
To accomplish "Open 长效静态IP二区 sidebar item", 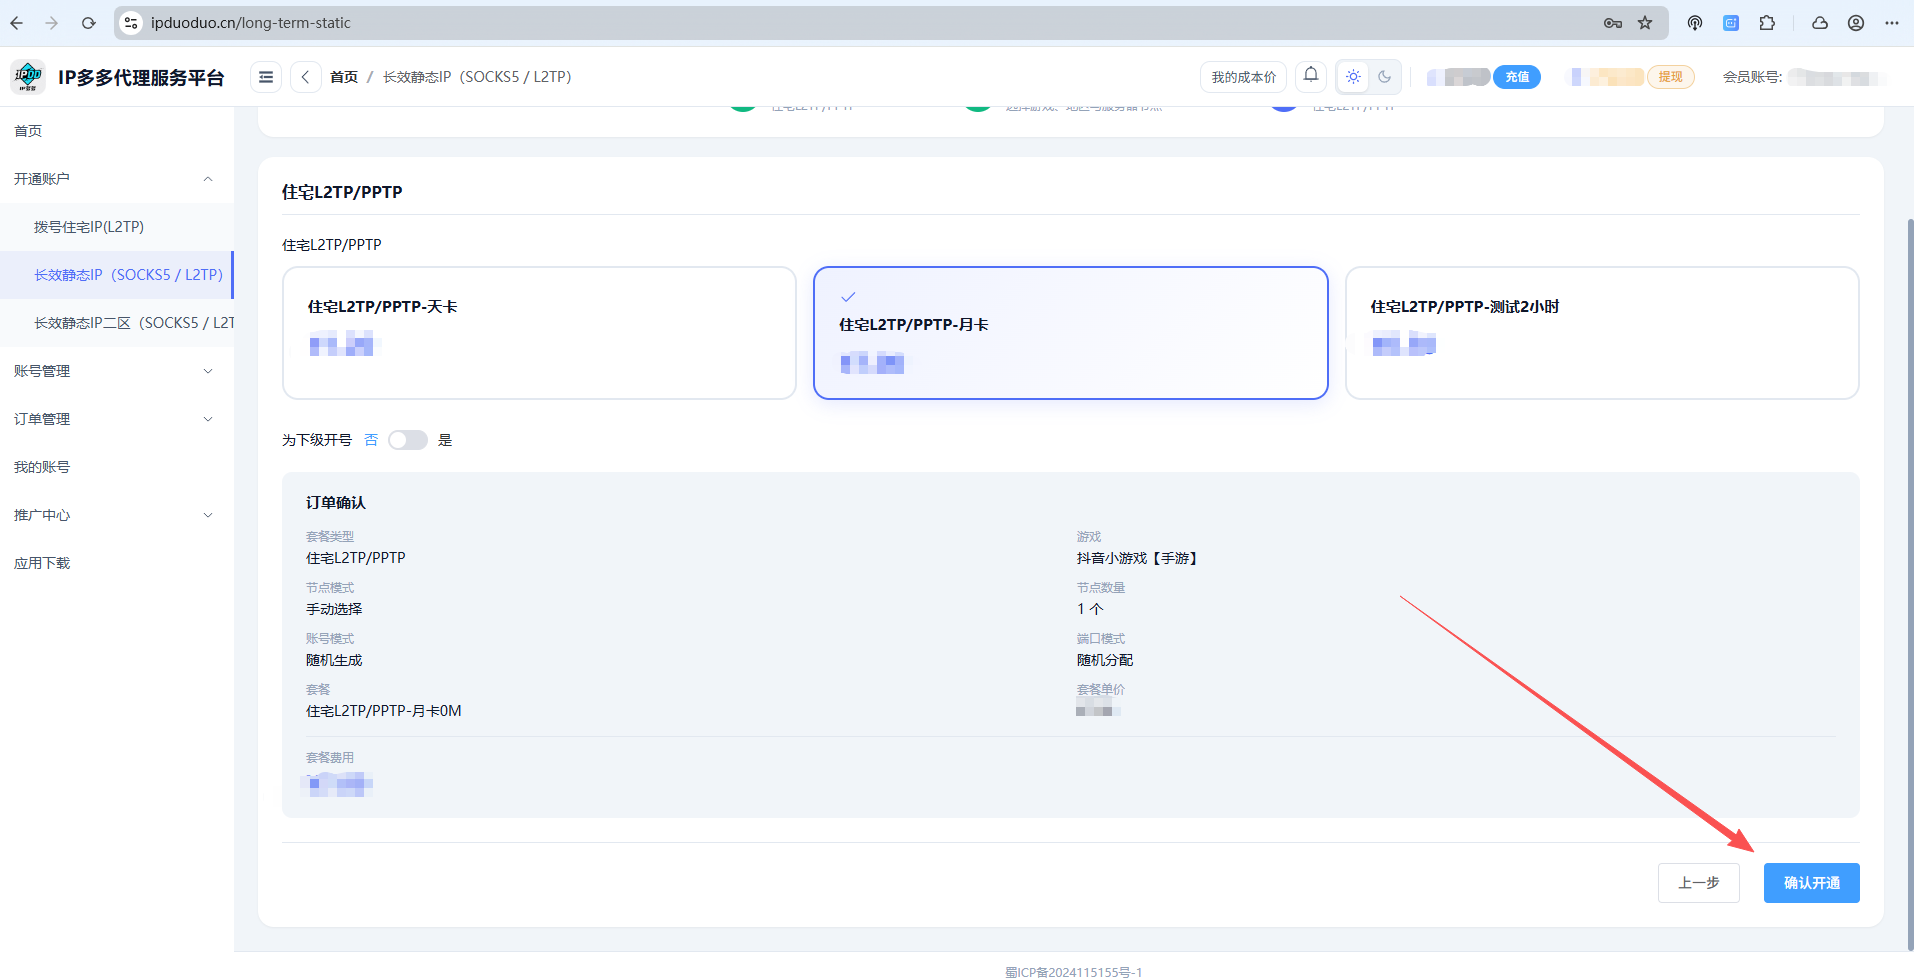I will 117,323.
